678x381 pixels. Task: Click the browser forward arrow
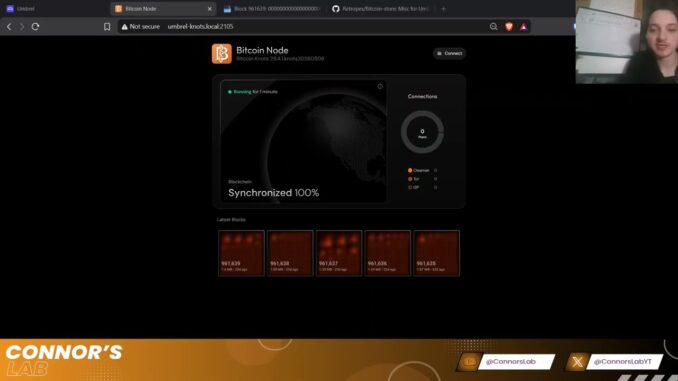click(x=22, y=27)
